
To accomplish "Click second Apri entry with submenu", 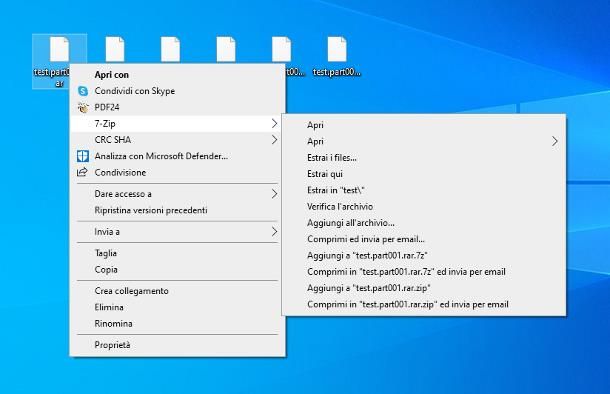I will (424, 142).
